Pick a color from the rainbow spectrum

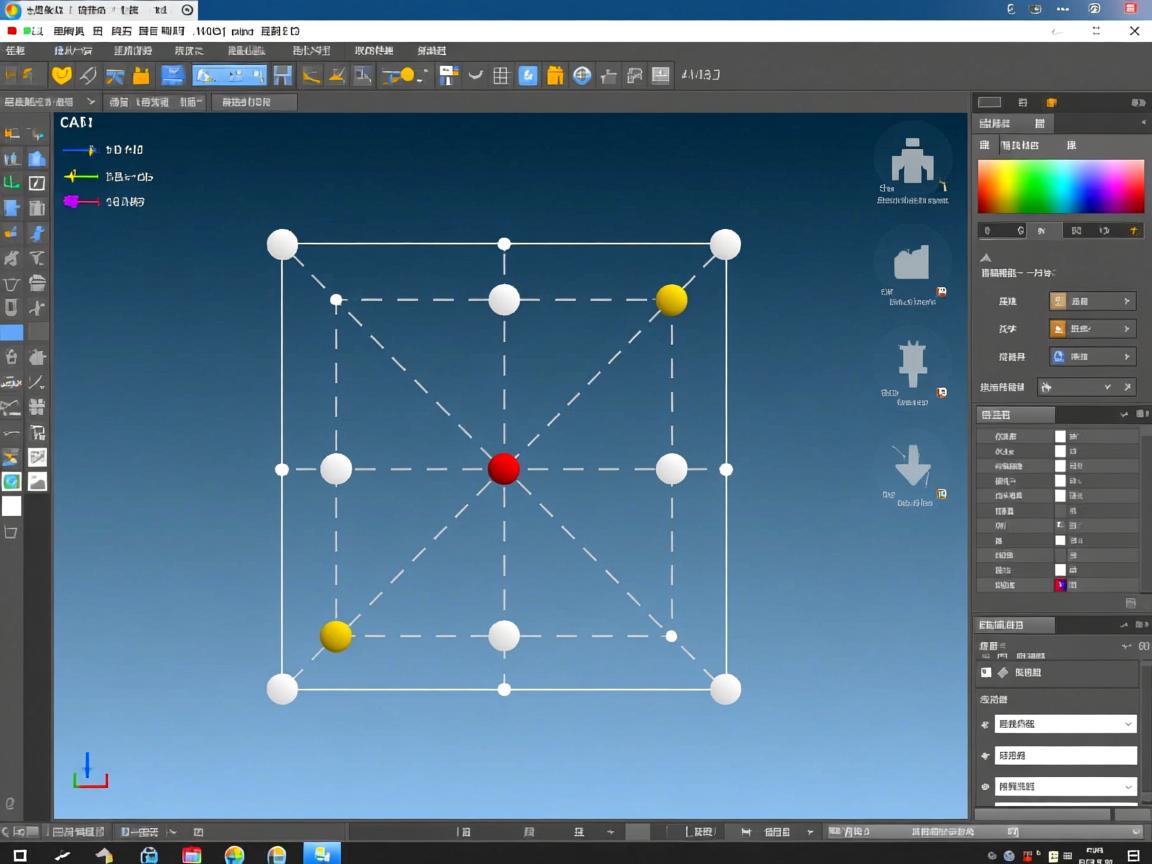pyautogui.click(x=1060, y=187)
